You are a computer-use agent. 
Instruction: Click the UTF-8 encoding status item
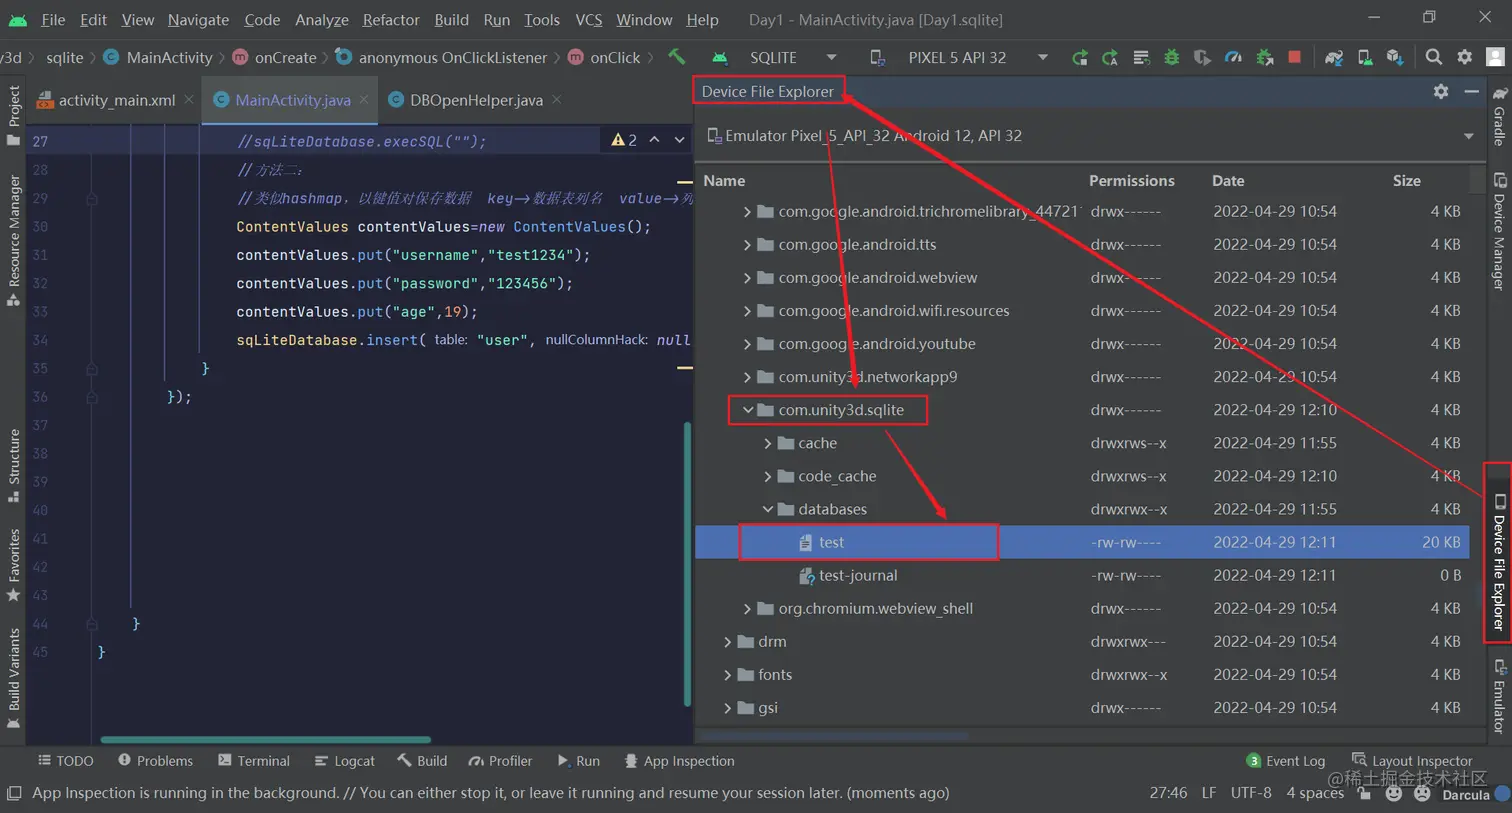(x=1251, y=793)
